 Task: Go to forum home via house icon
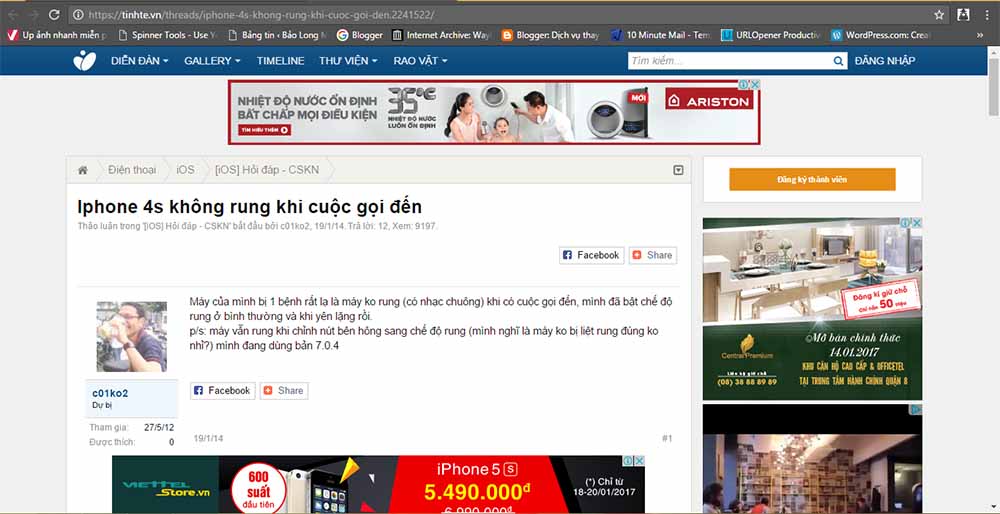pos(82,170)
